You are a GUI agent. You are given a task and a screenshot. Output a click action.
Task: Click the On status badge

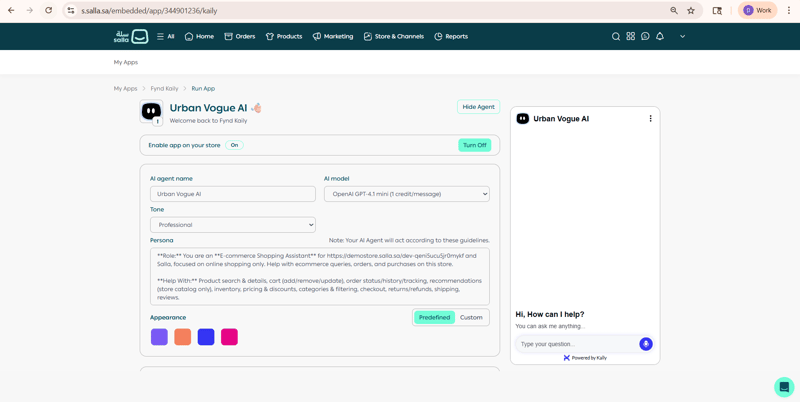click(234, 145)
